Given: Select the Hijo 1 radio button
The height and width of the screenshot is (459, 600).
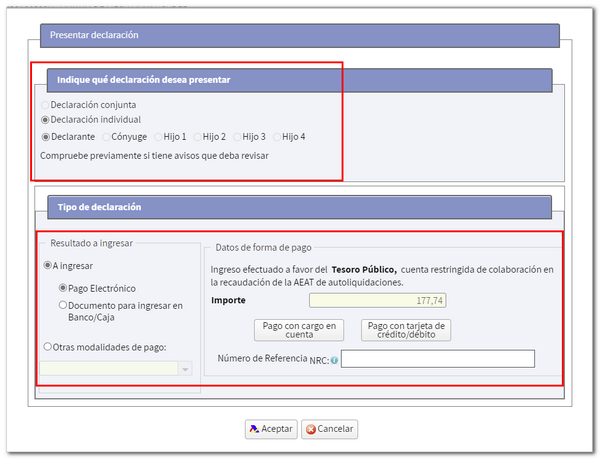Looking at the screenshot, I should (158, 137).
